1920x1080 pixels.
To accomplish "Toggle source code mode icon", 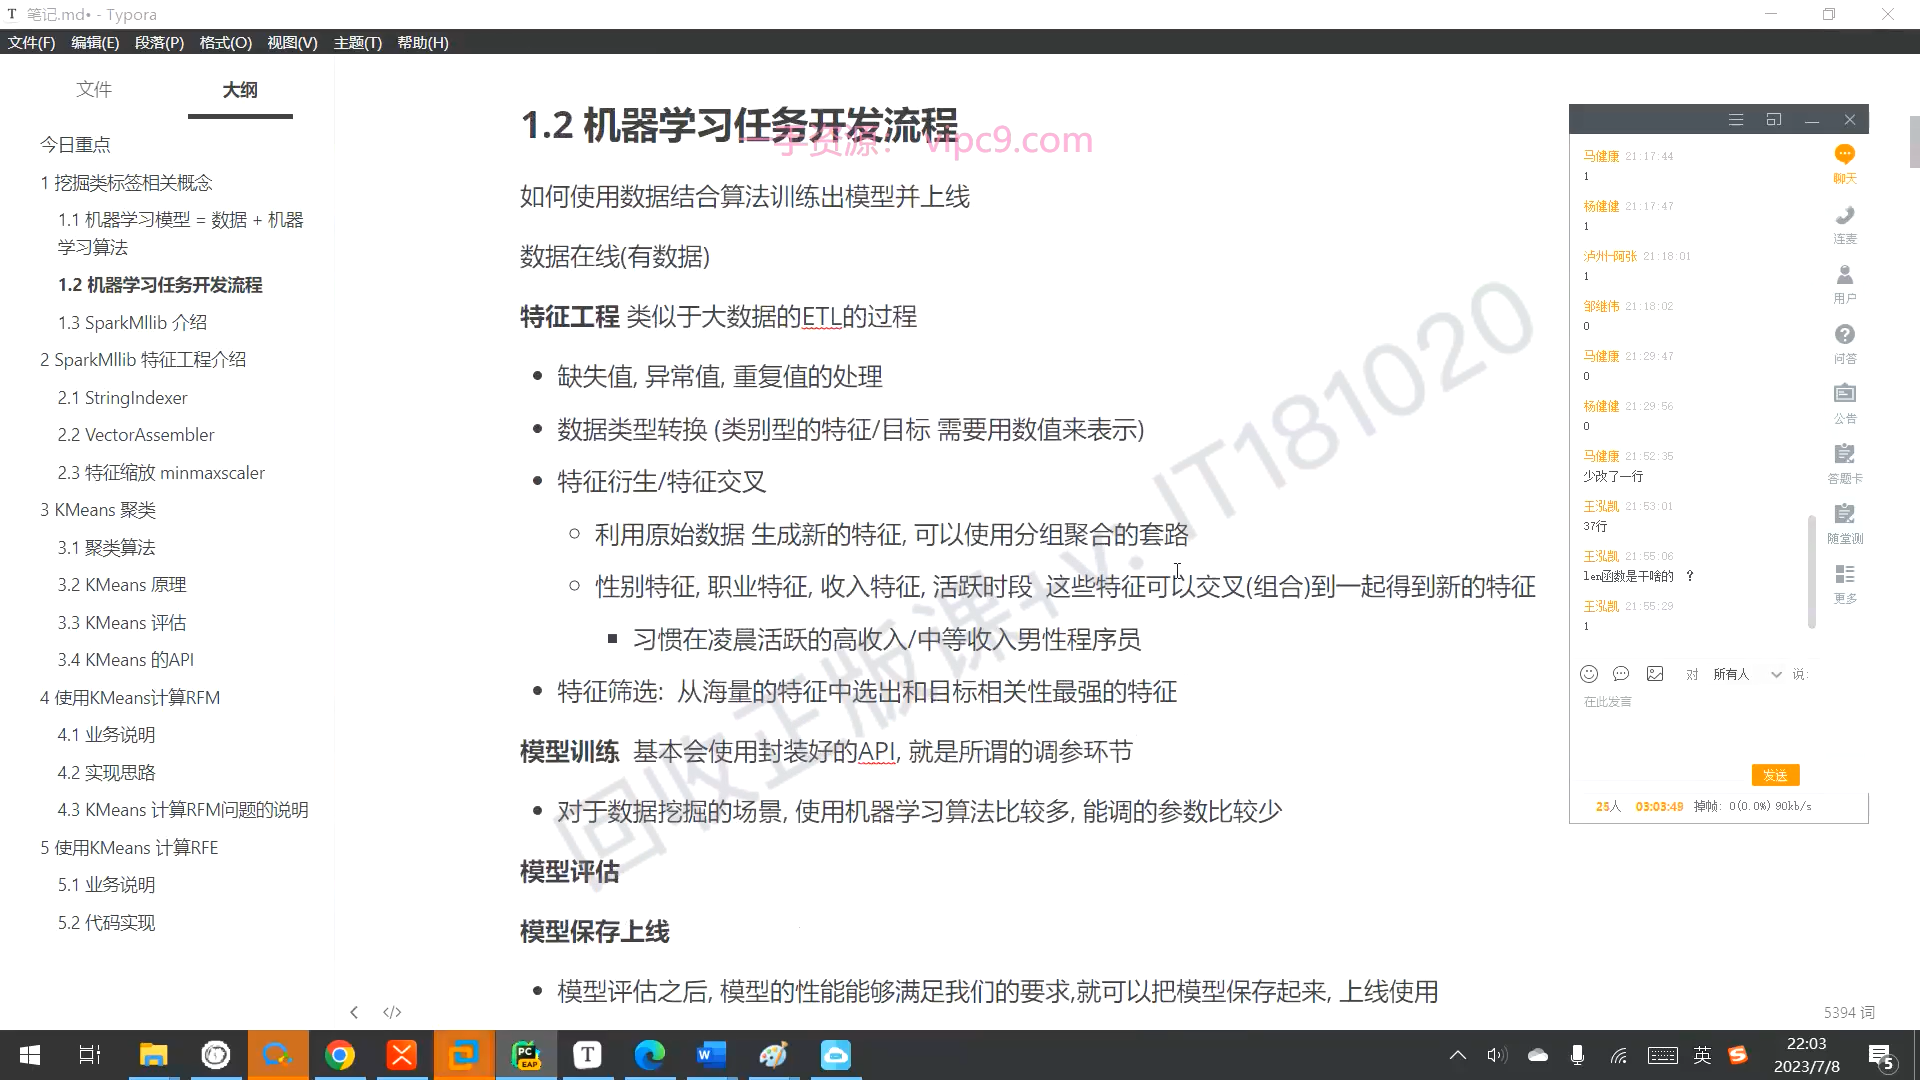I will (392, 1012).
